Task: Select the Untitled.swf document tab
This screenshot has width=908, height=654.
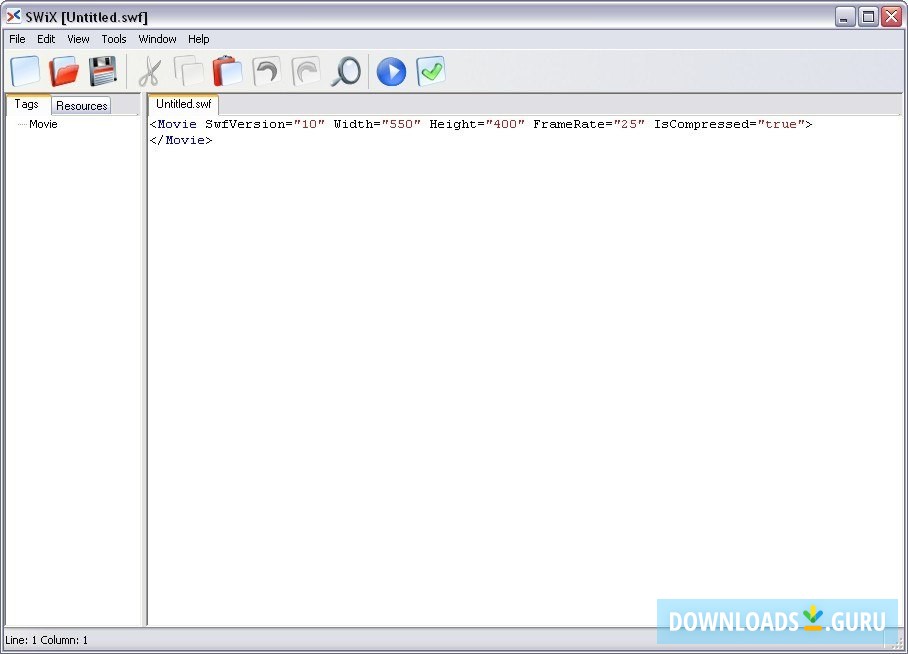Action: [x=184, y=104]
